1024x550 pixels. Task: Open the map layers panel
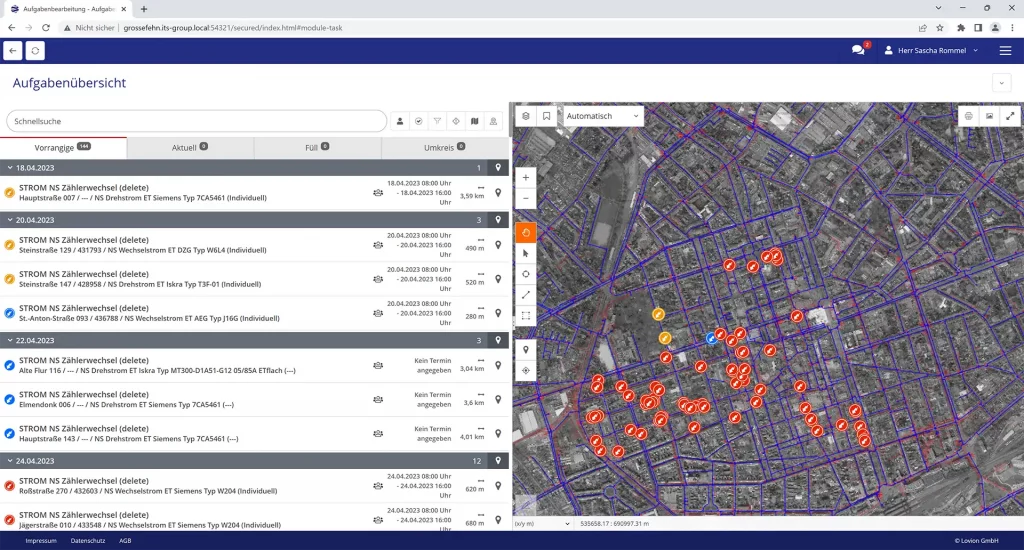click(526, 116)
